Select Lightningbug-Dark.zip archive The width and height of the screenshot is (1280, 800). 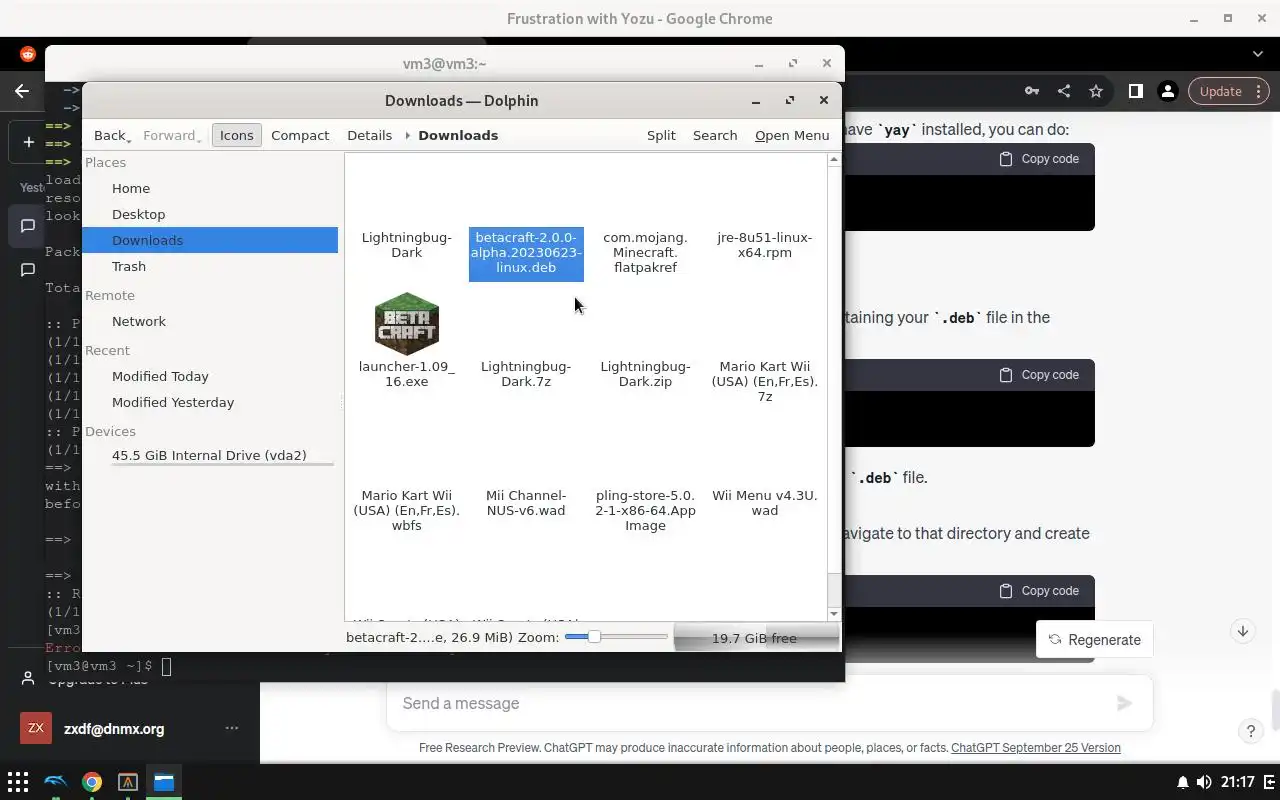click(645, 374)
